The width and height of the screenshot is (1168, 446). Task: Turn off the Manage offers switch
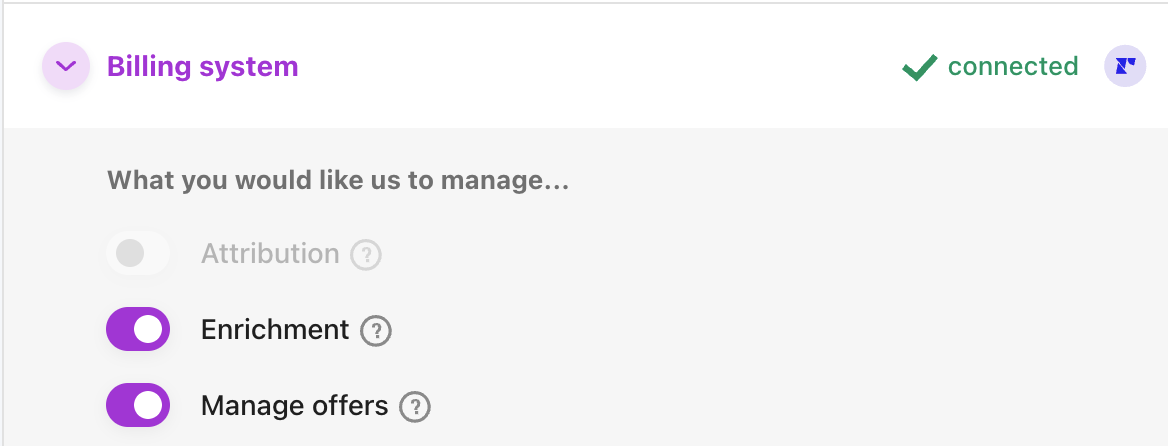pos(138,405)
